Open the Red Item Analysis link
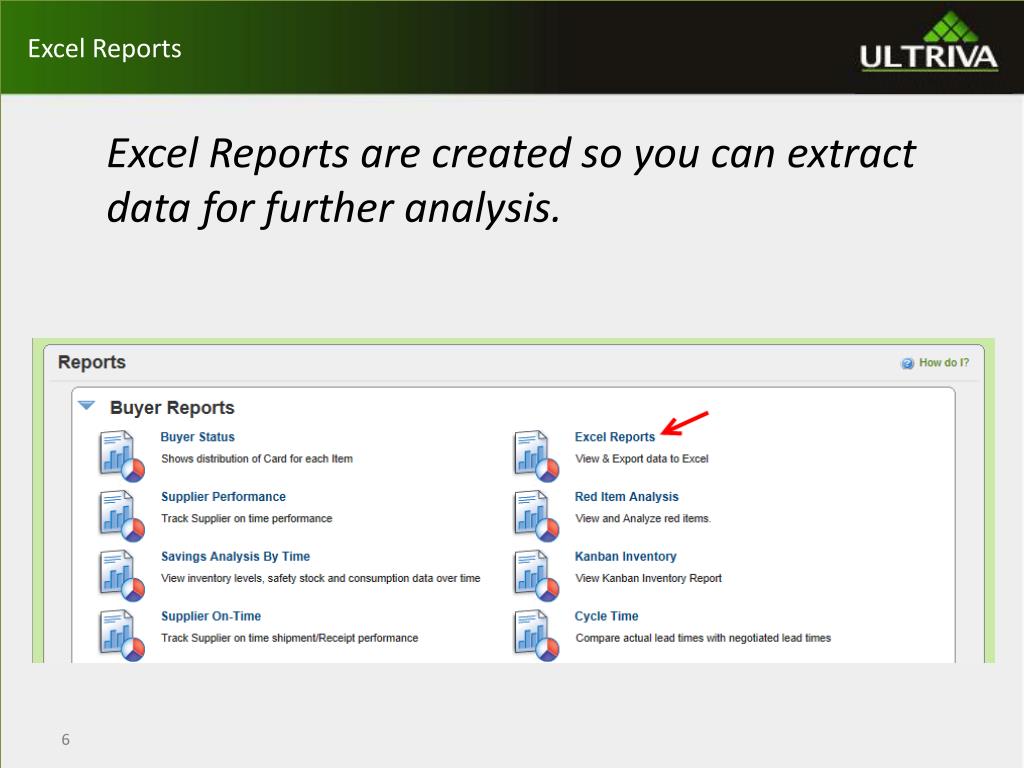Viewport: 1024px width, 768px height. pos(626,496)
